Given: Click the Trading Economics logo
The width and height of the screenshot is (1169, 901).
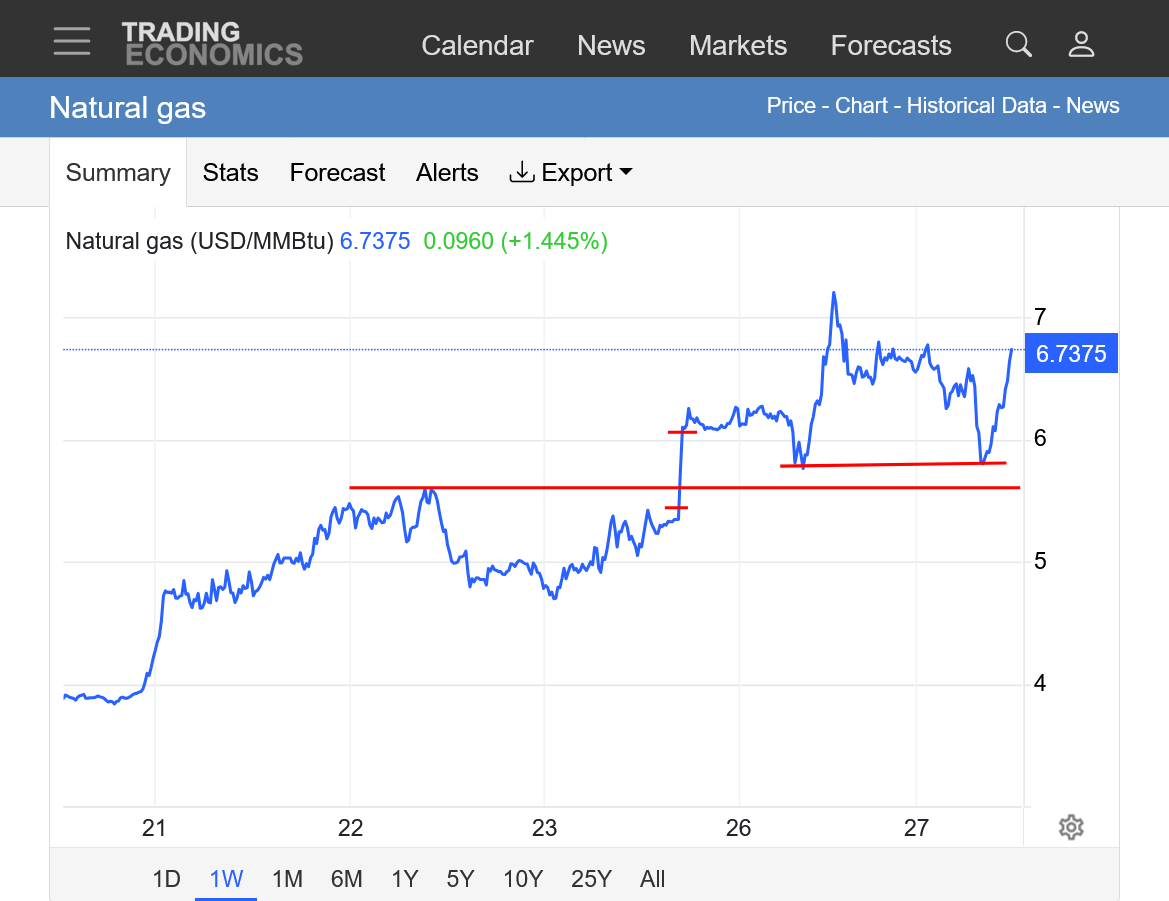Looking at the screenshot, I should (212, 44).
